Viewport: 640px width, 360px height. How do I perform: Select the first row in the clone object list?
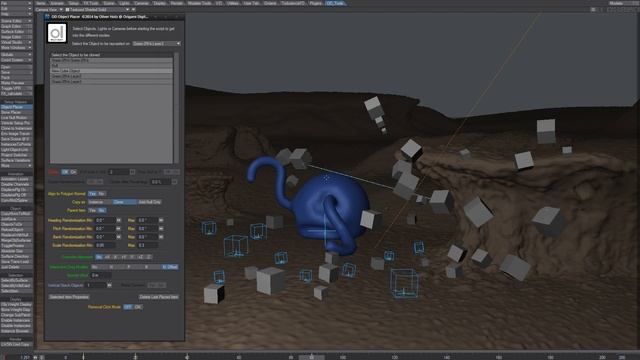click(x=111, y=60)
